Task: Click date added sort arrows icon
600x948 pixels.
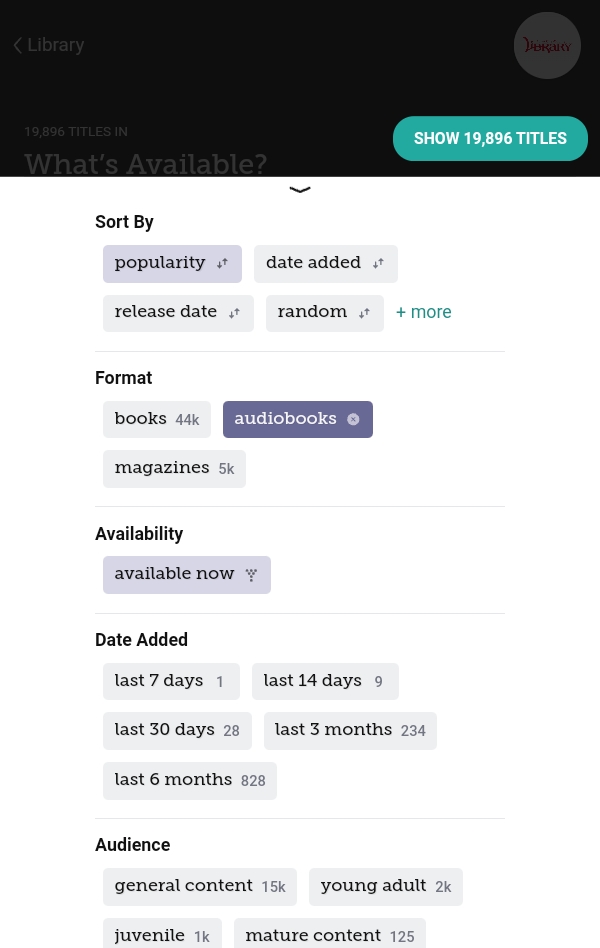Action: tap(378, 264)
